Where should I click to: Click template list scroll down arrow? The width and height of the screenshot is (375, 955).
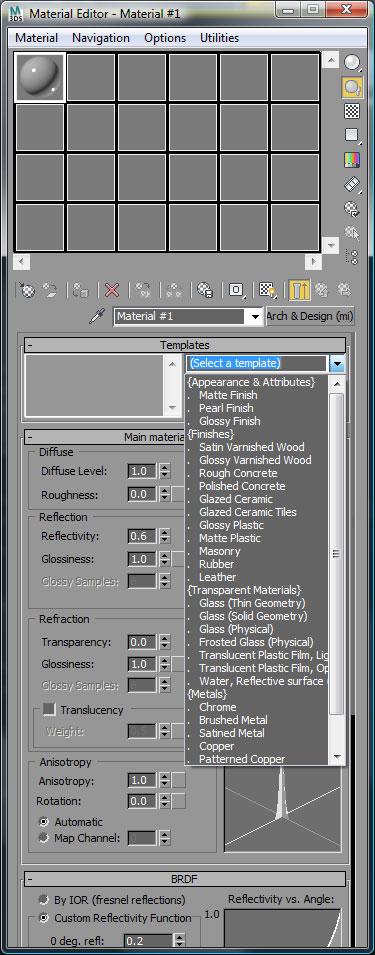coord(337,757)
